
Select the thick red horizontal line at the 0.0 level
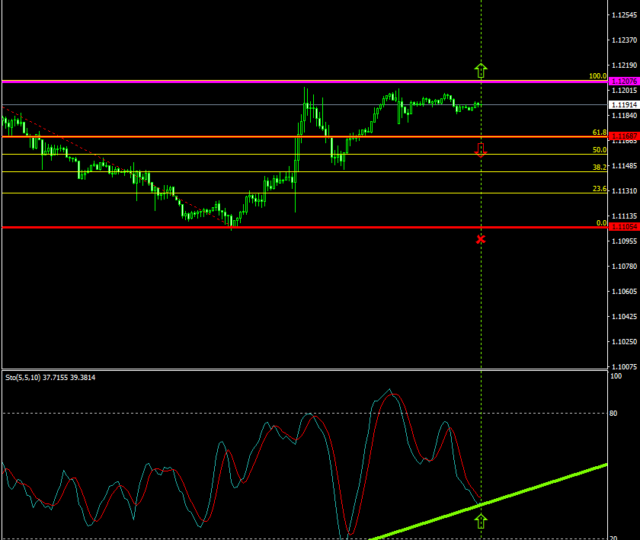(x=300, y=227)
